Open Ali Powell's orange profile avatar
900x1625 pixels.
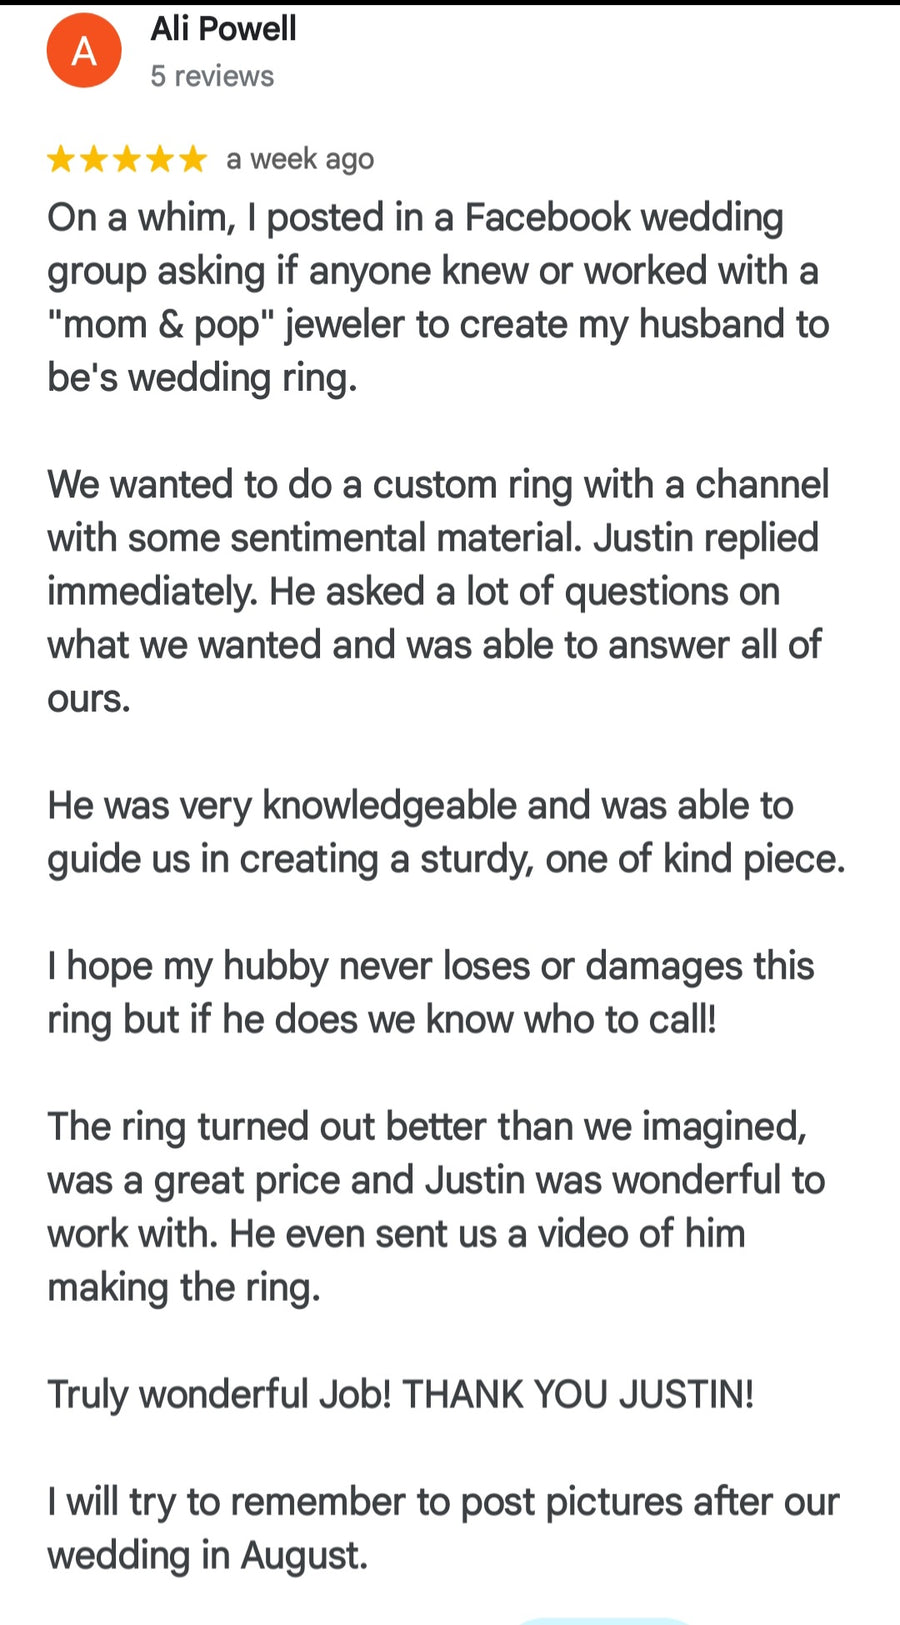pyautogui.click(x=84, y=50)
